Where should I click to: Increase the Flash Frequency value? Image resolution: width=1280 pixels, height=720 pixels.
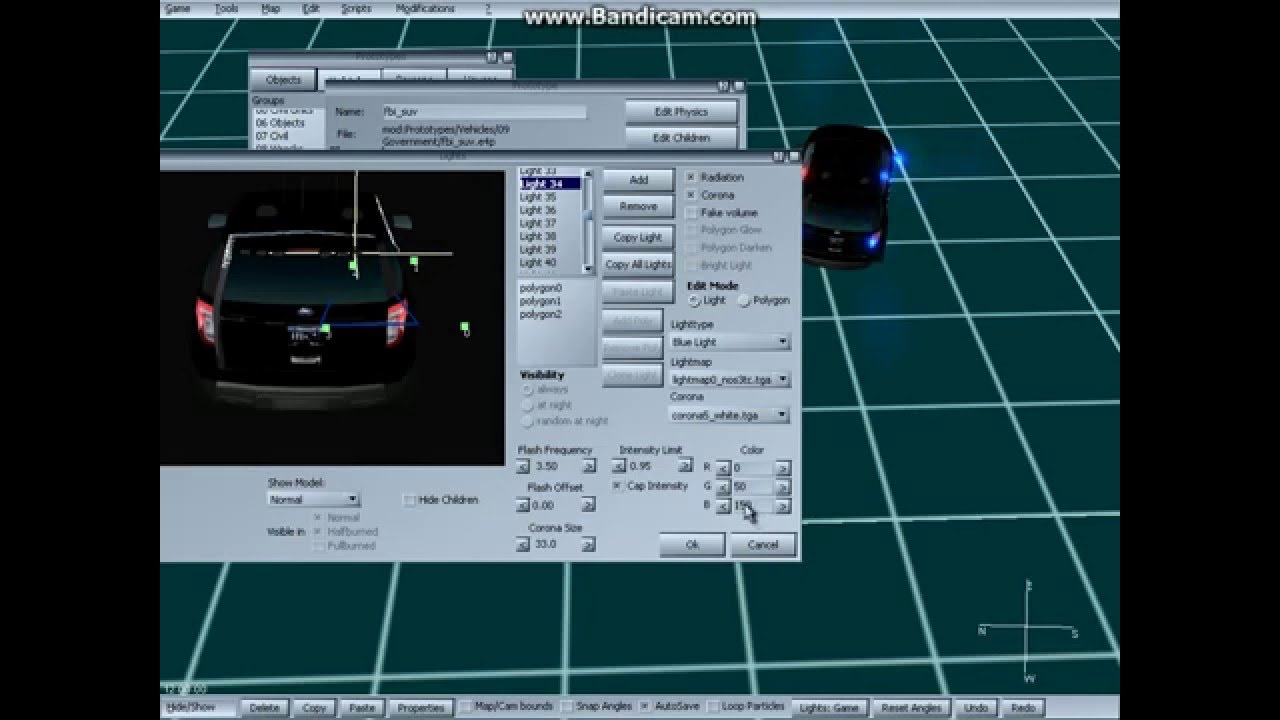pyautogui.click(x=588, y=466)
